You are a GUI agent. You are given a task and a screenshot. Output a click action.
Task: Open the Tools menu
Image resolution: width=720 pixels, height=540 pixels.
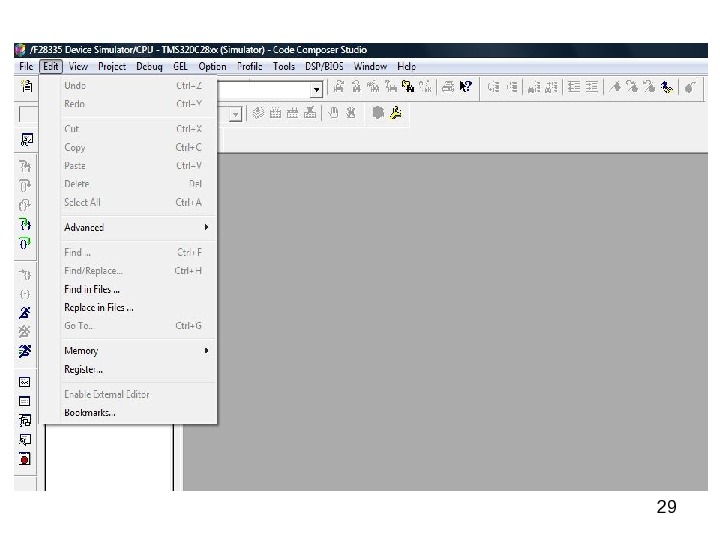pos(284,67)
